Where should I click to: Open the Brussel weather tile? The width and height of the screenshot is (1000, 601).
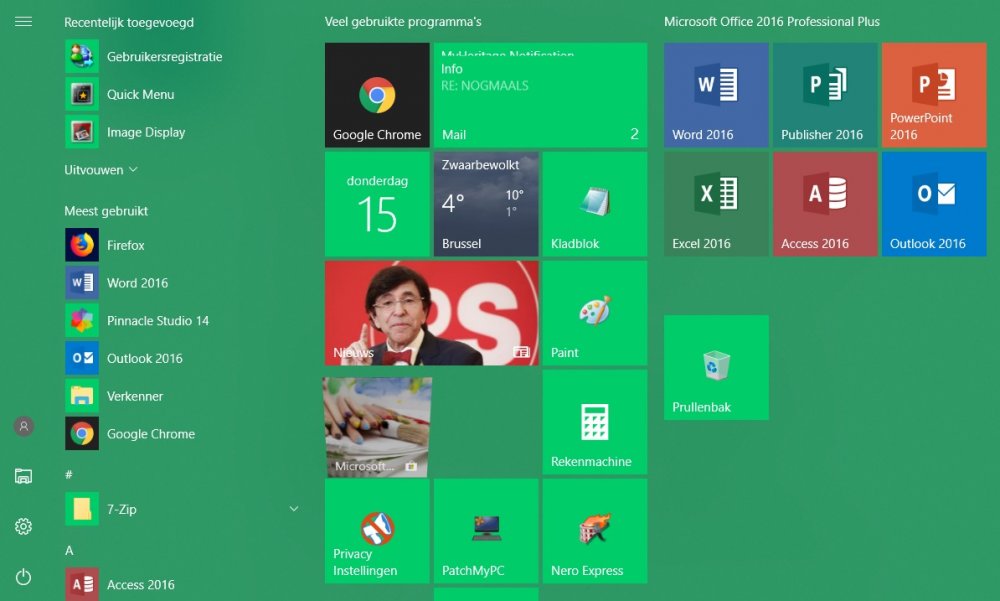coord(486,204)
